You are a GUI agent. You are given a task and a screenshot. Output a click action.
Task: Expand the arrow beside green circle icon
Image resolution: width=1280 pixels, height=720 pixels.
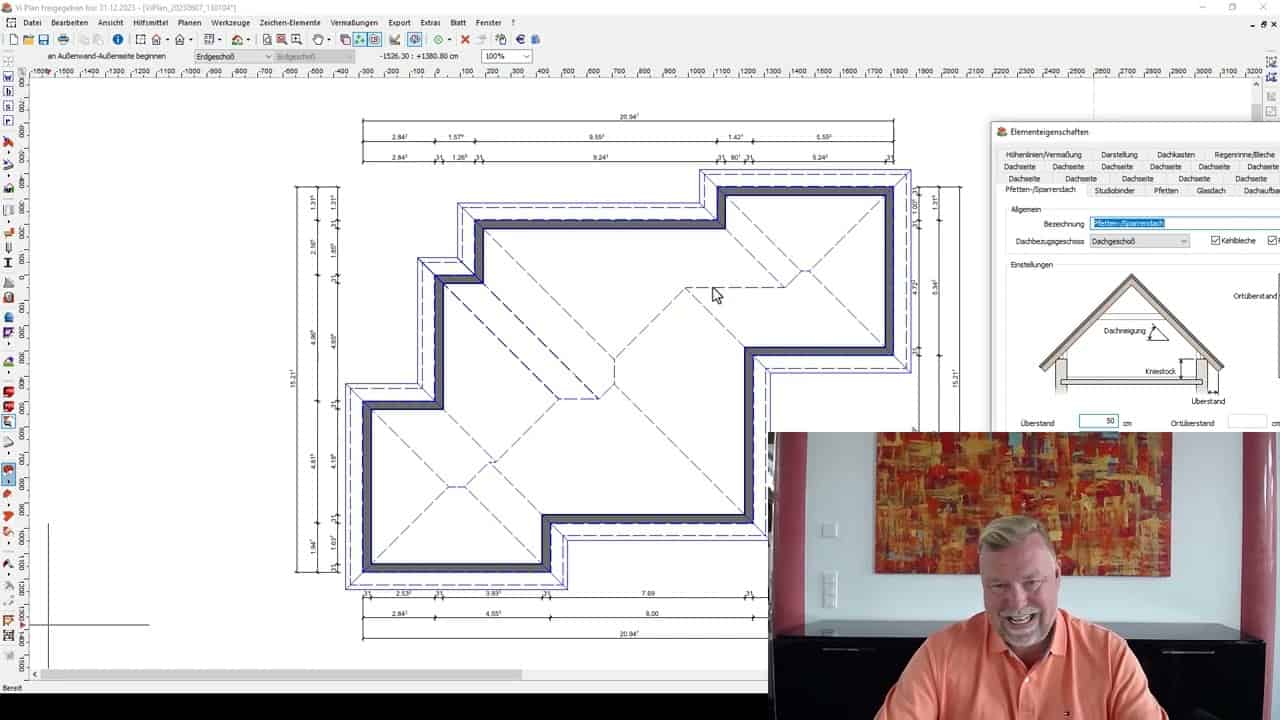[x=449, y=40]
